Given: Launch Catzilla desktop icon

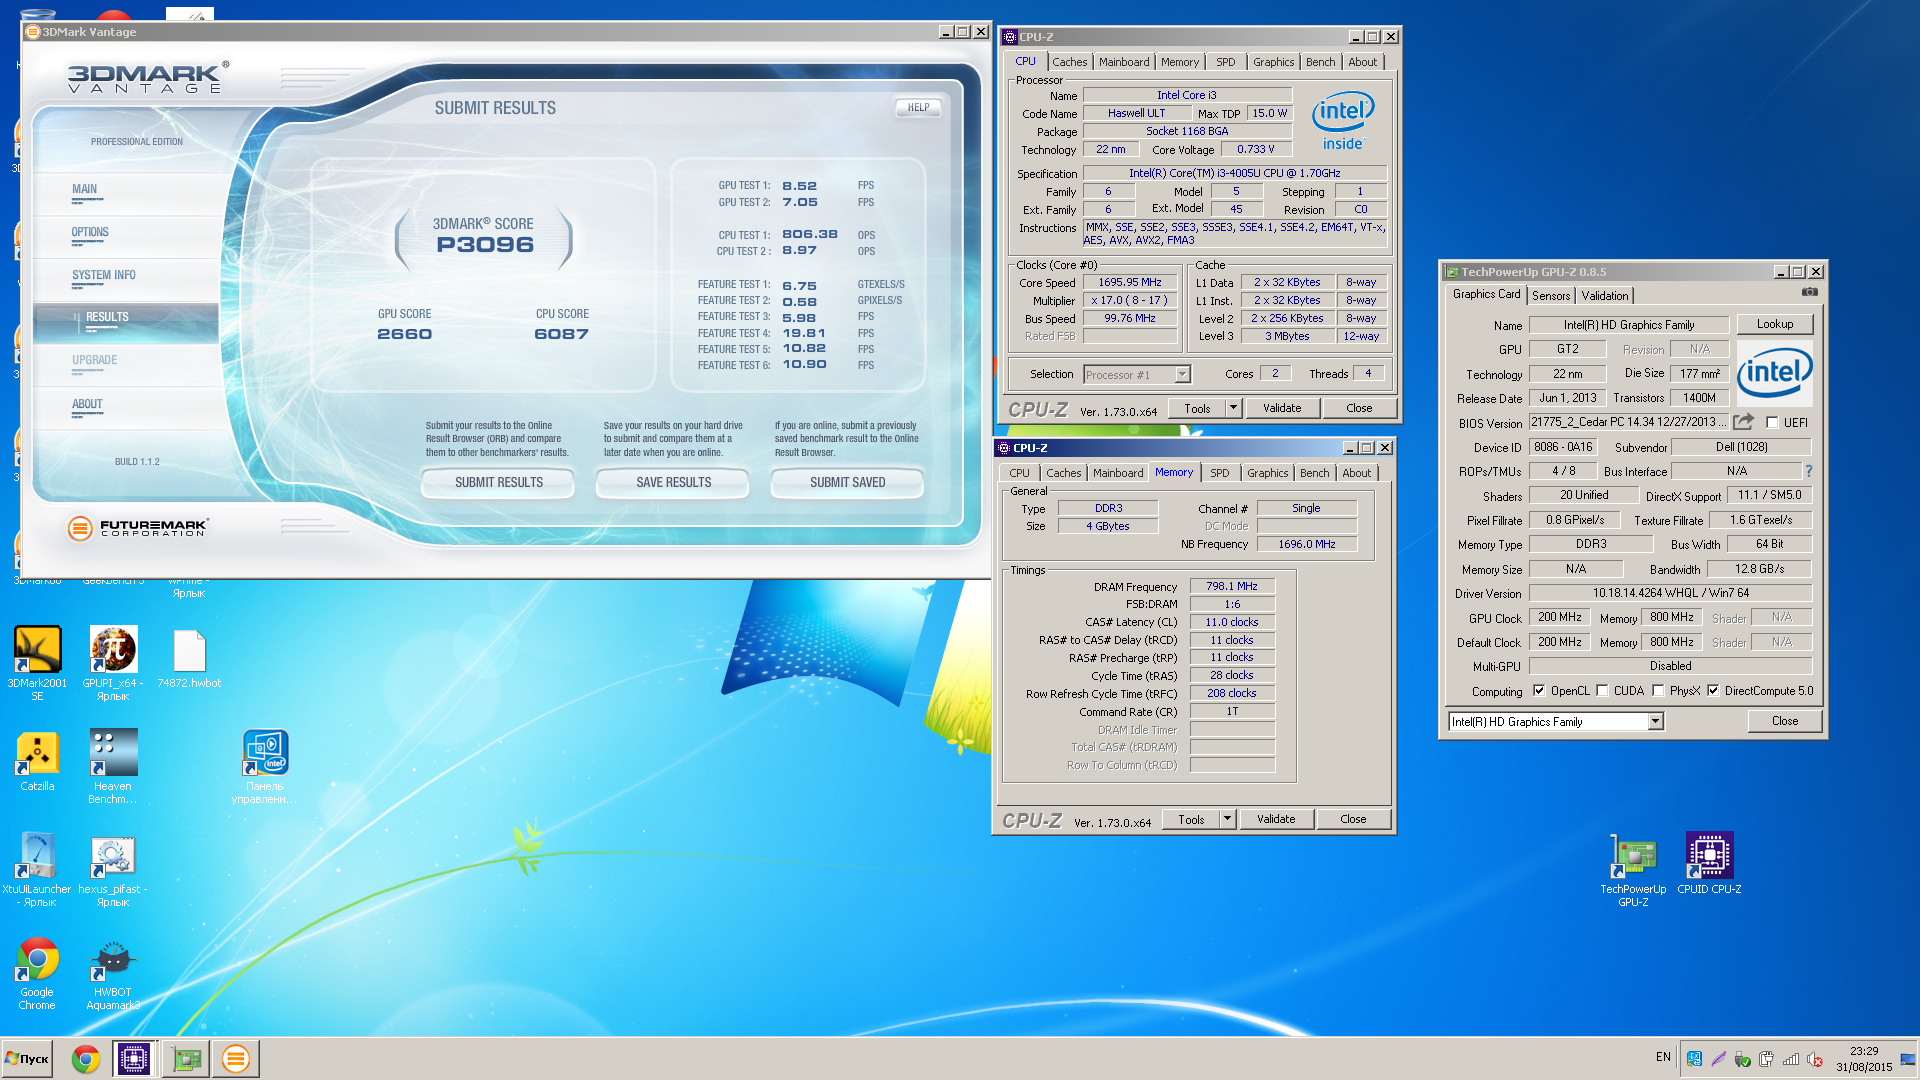Looking at the screenshot, I should tap(37, 761).
